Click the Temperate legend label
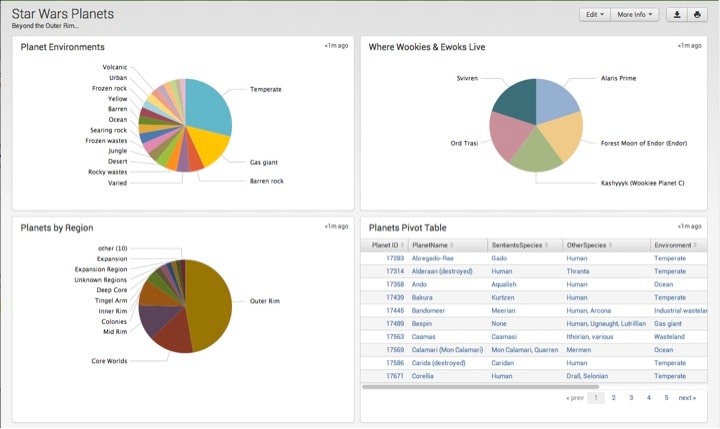 (x=265, y=90)
